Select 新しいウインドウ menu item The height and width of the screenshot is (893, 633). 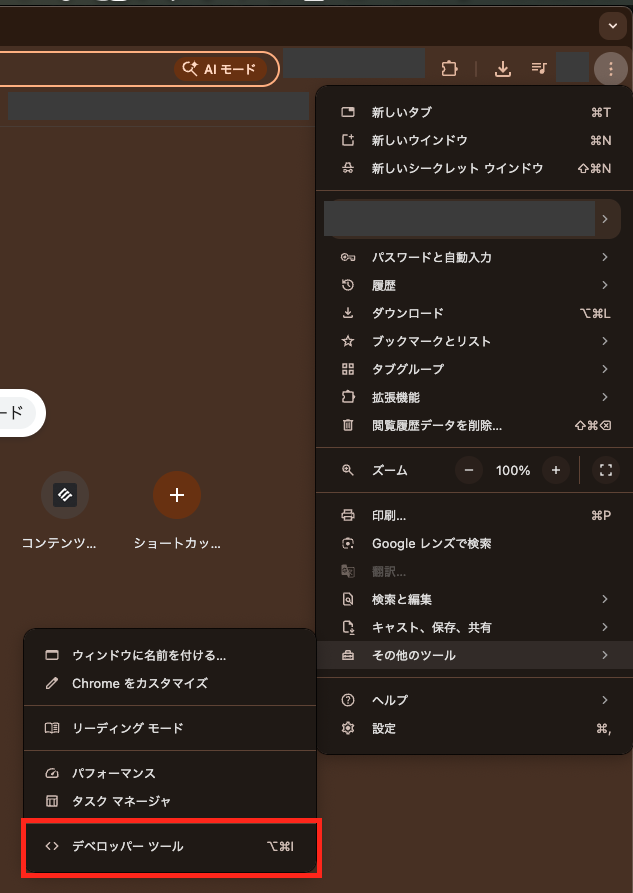475,140
